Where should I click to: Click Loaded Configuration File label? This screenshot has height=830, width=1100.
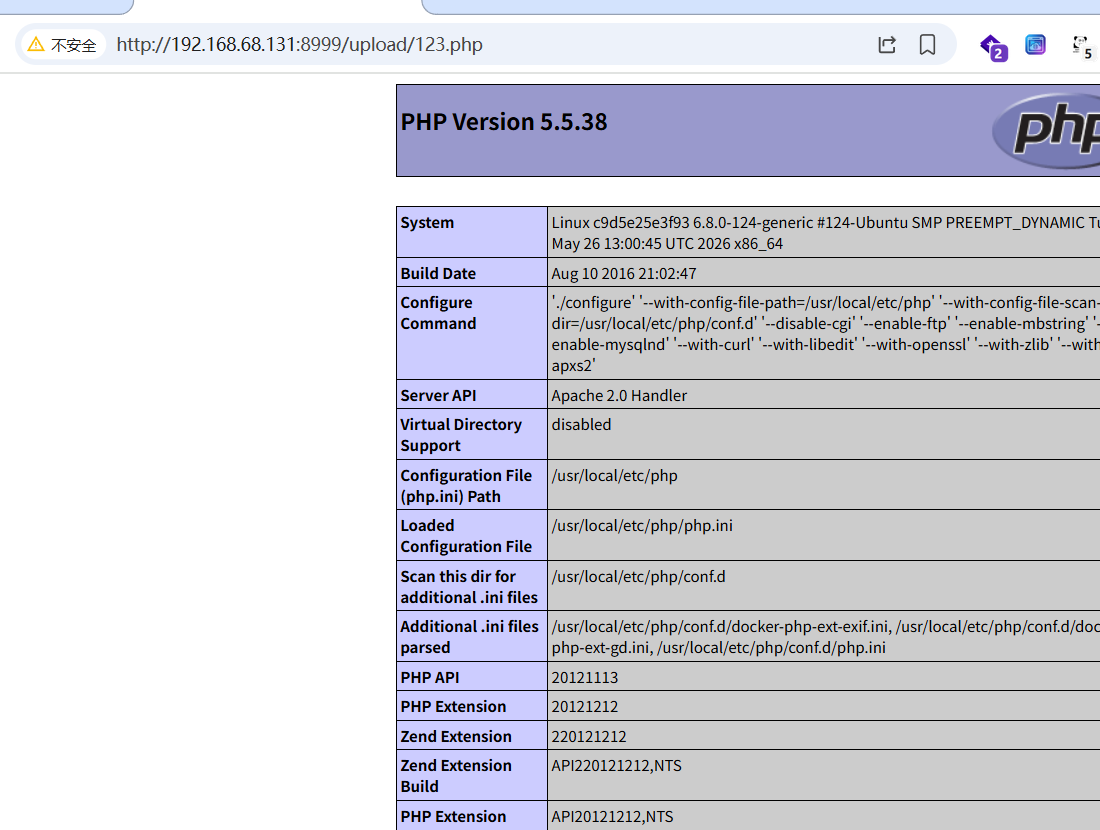point(467,536)
